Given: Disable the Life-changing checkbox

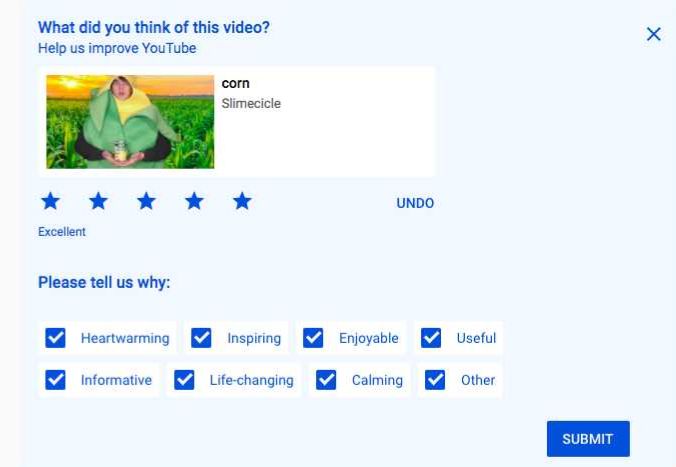Looking at the screenshot, I should pyautogui.click(x=184, y=380).
